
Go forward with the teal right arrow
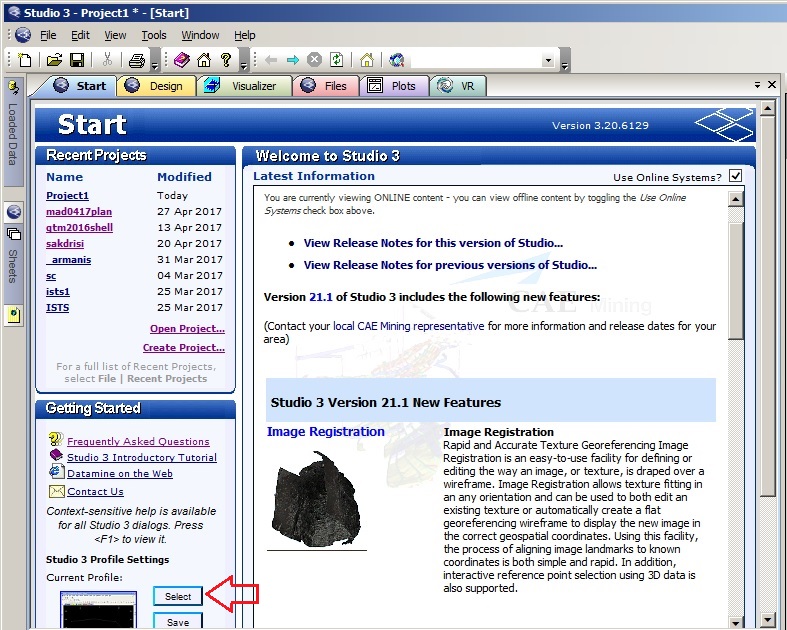293,60
